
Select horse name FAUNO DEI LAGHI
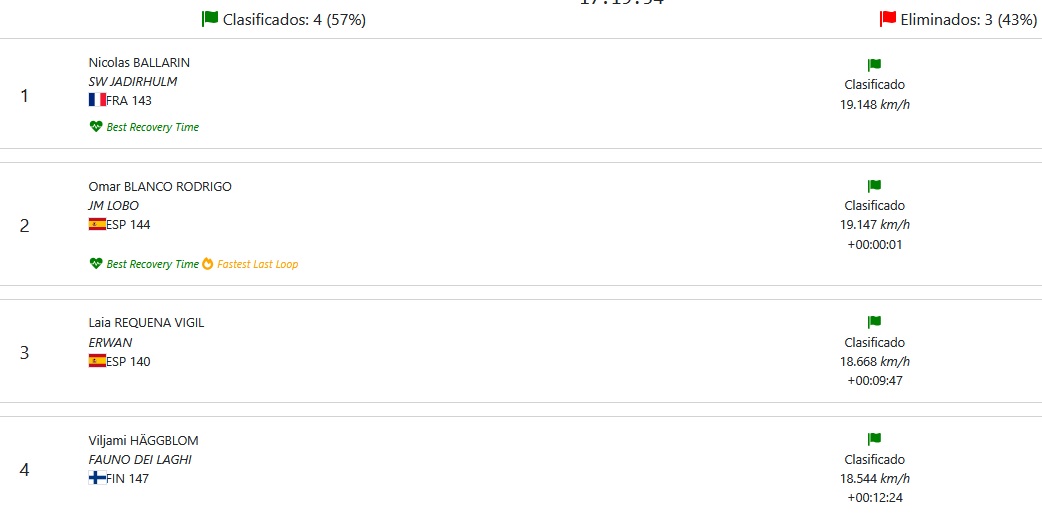pyautogui.click(x=140, y=460)
